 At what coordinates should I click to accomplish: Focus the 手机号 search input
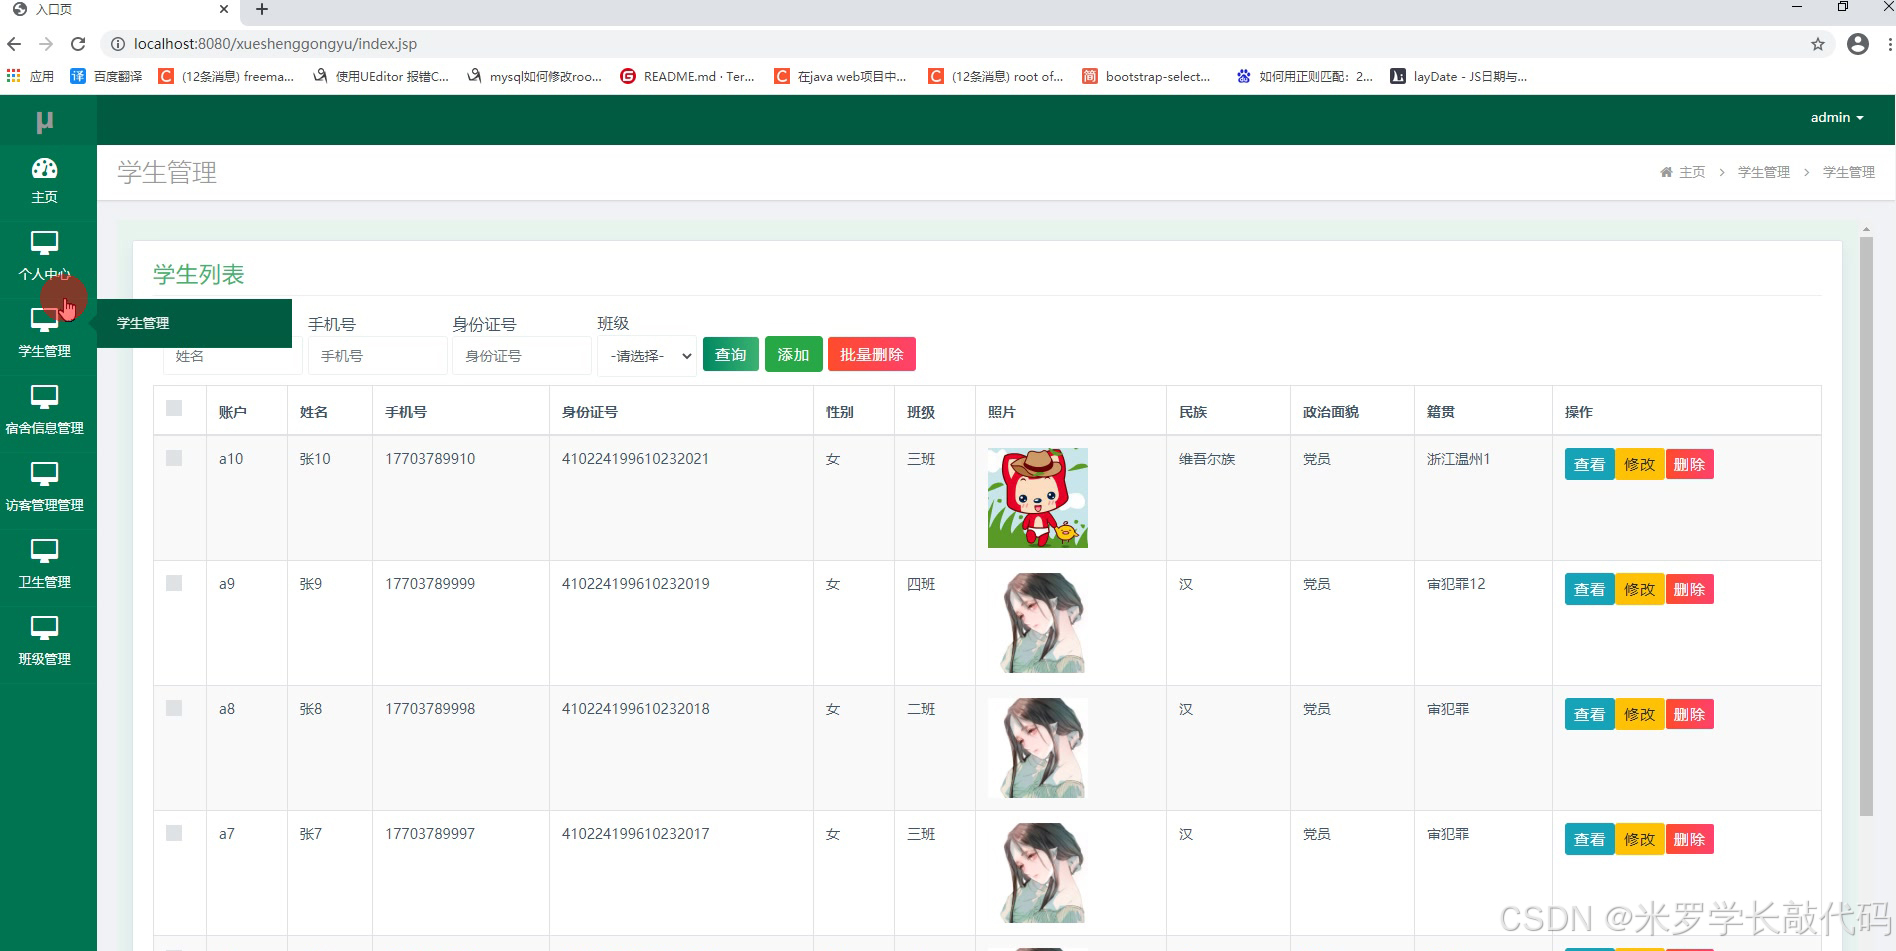tap(377, 356)
